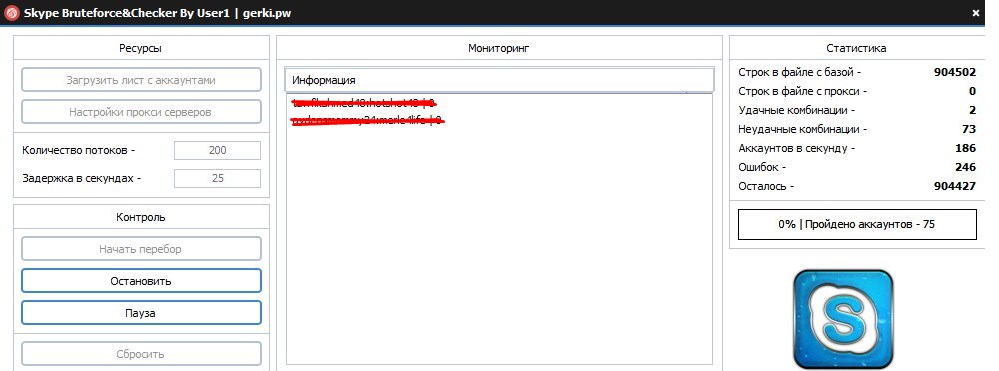This screenshot has width=999, height=371.
Task: Click the Осталось label
Action: [x=766, y=187]
